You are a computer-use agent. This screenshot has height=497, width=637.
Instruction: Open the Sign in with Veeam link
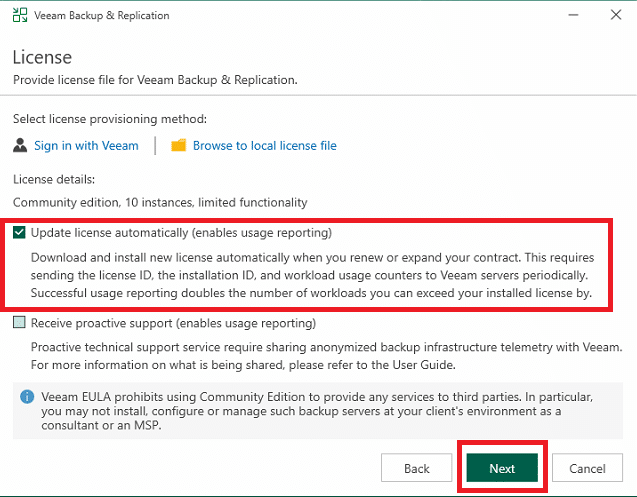click(x=86, y=146)
